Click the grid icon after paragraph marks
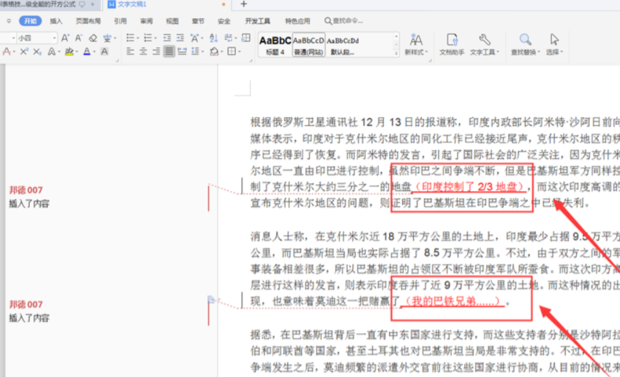The image size is (620, 377). (246, 38)
